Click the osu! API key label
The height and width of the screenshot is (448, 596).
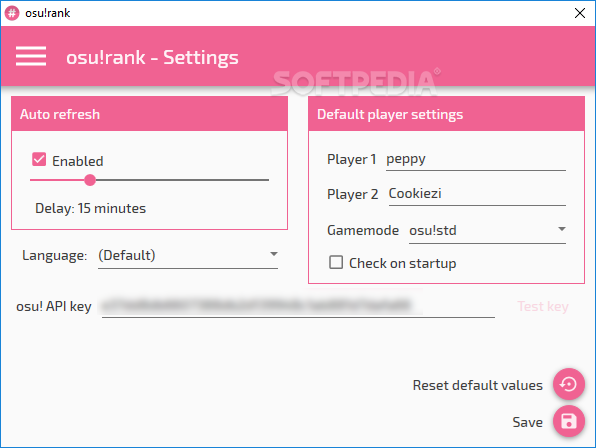54,306
